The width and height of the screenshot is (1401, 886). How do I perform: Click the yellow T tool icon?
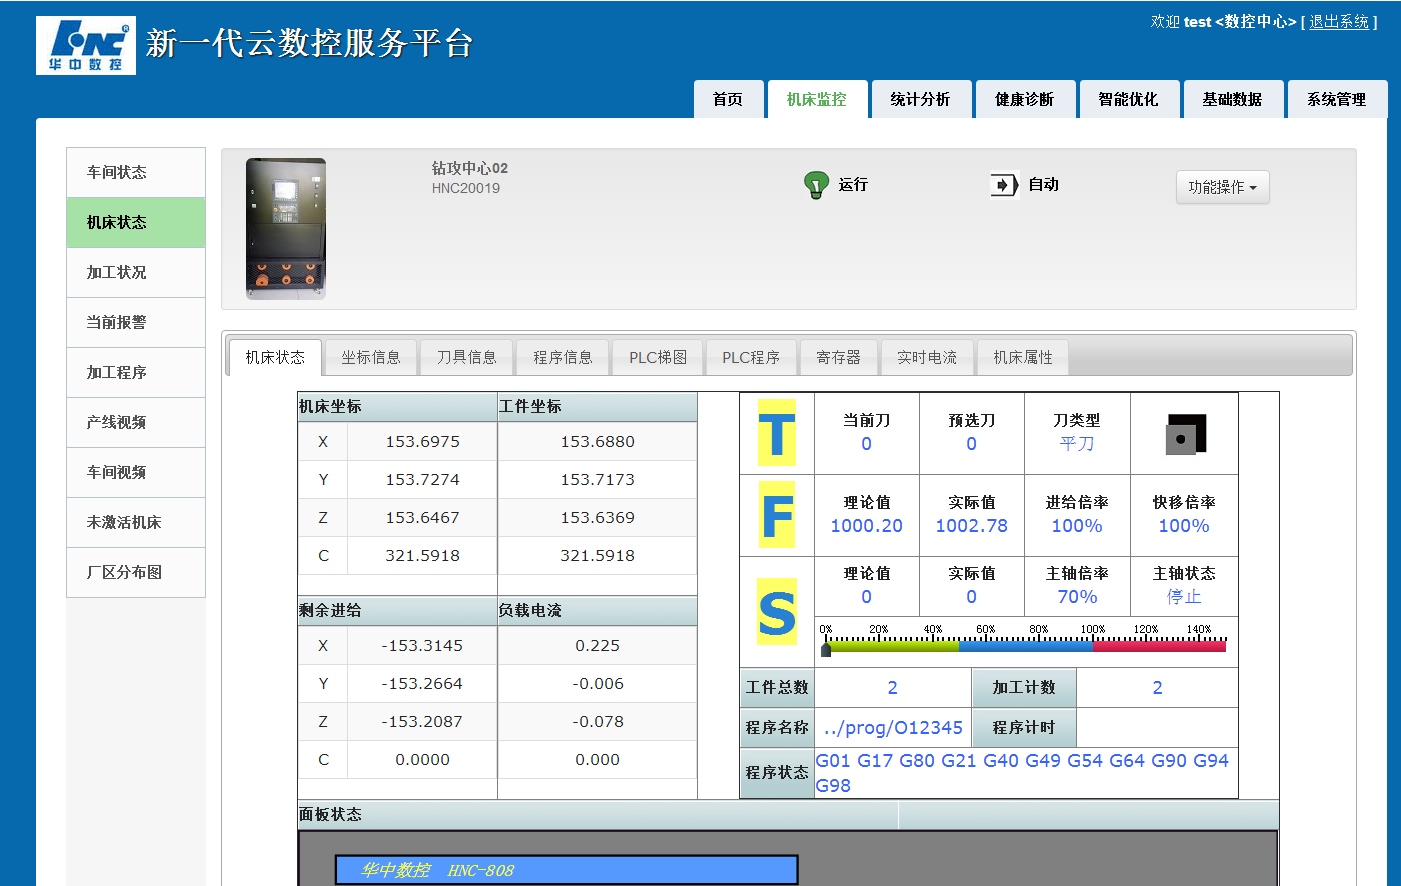[777, 433]
